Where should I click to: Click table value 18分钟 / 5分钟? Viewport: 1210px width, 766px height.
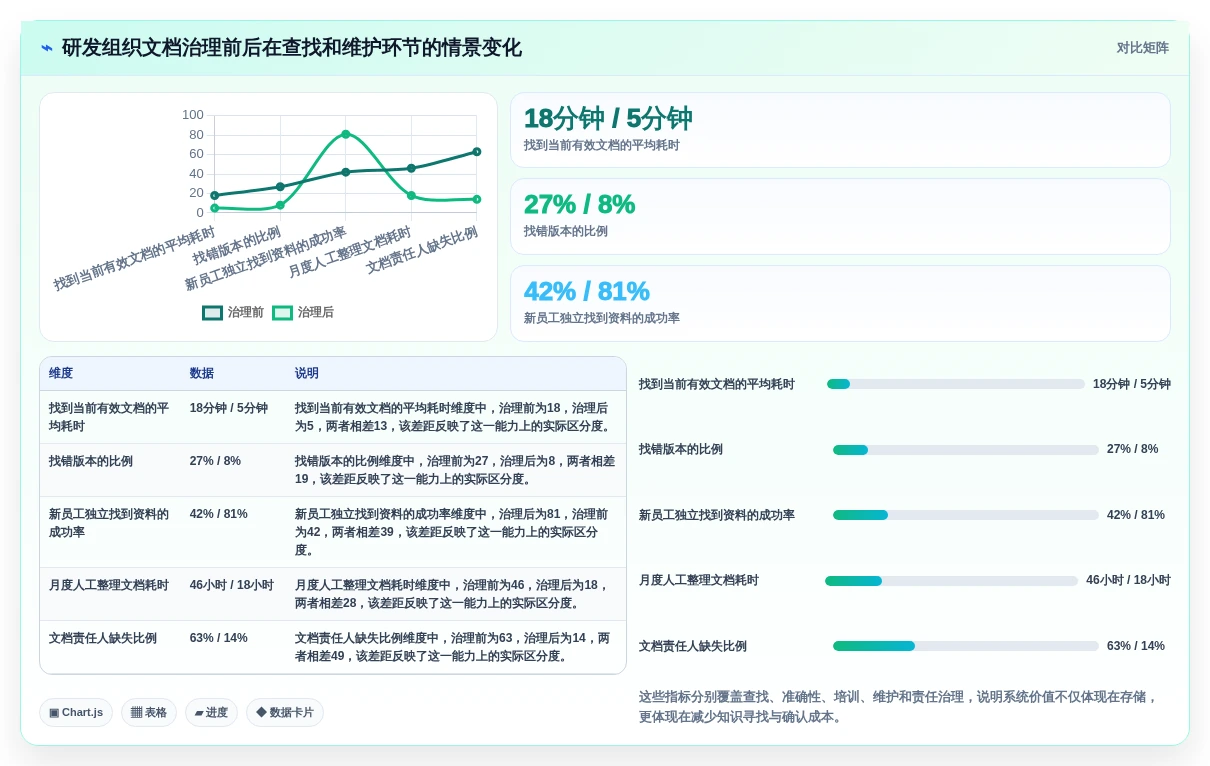(x=229, y=408)
